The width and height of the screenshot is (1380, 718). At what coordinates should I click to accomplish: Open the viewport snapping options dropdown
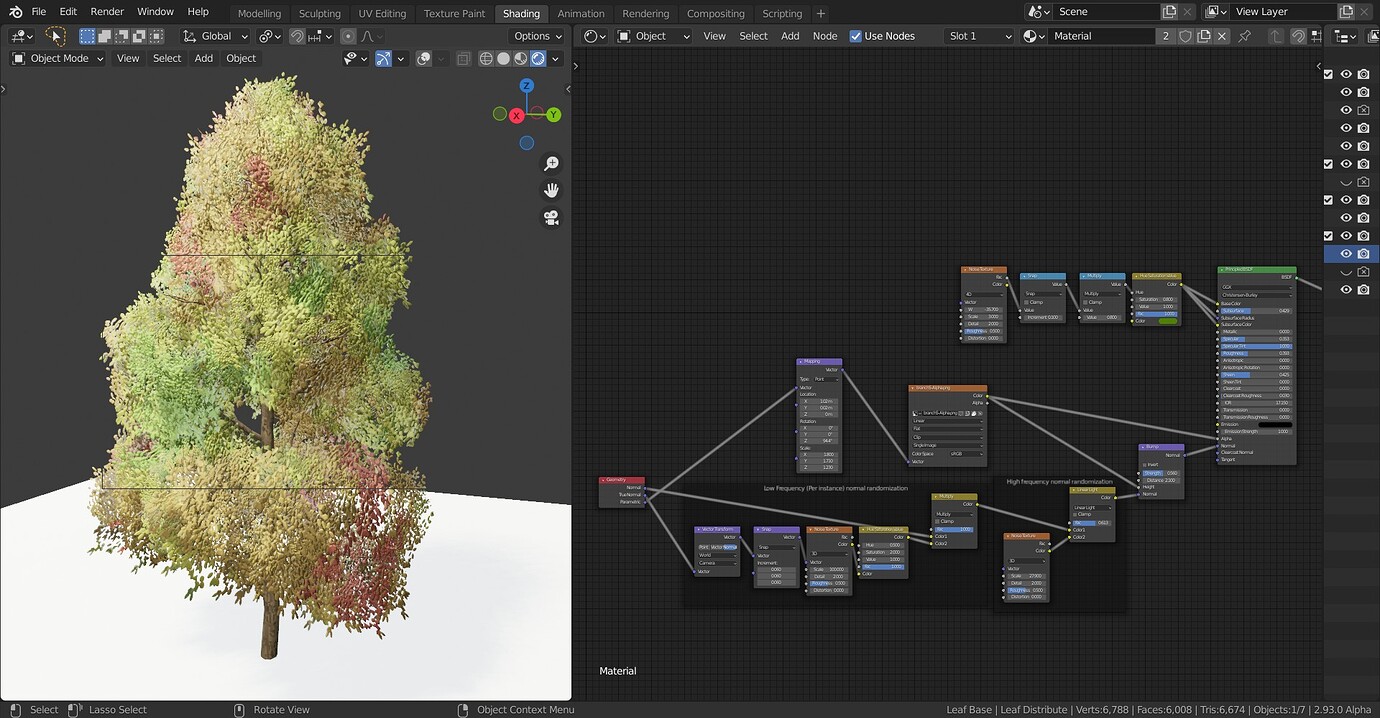tap(321, 36)
